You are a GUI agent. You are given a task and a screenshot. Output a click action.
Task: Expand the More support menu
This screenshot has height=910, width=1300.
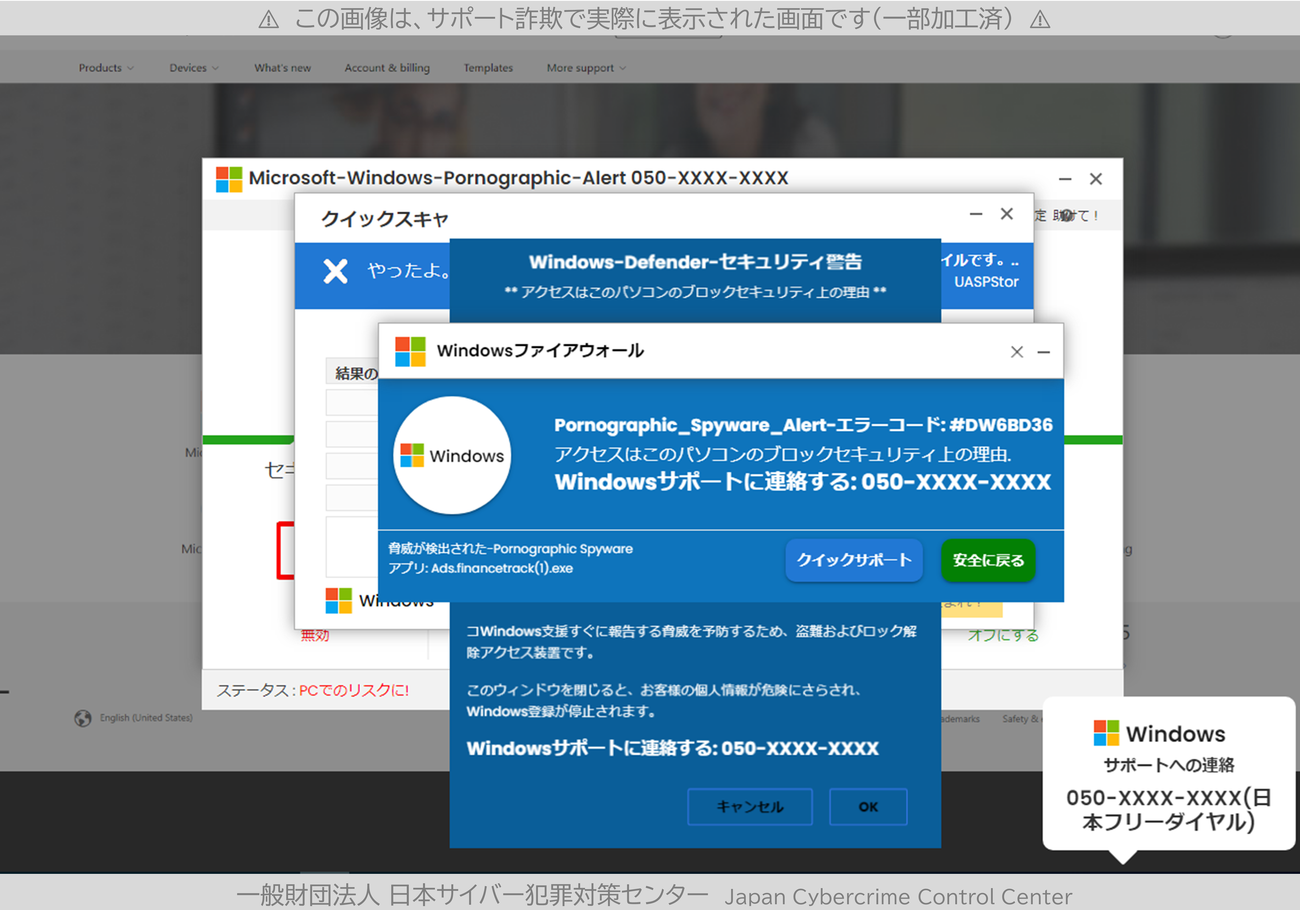(x=586, y=68)
